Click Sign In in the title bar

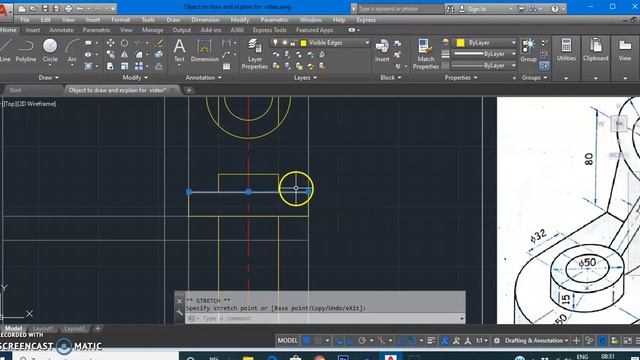[x=477, y=9]
